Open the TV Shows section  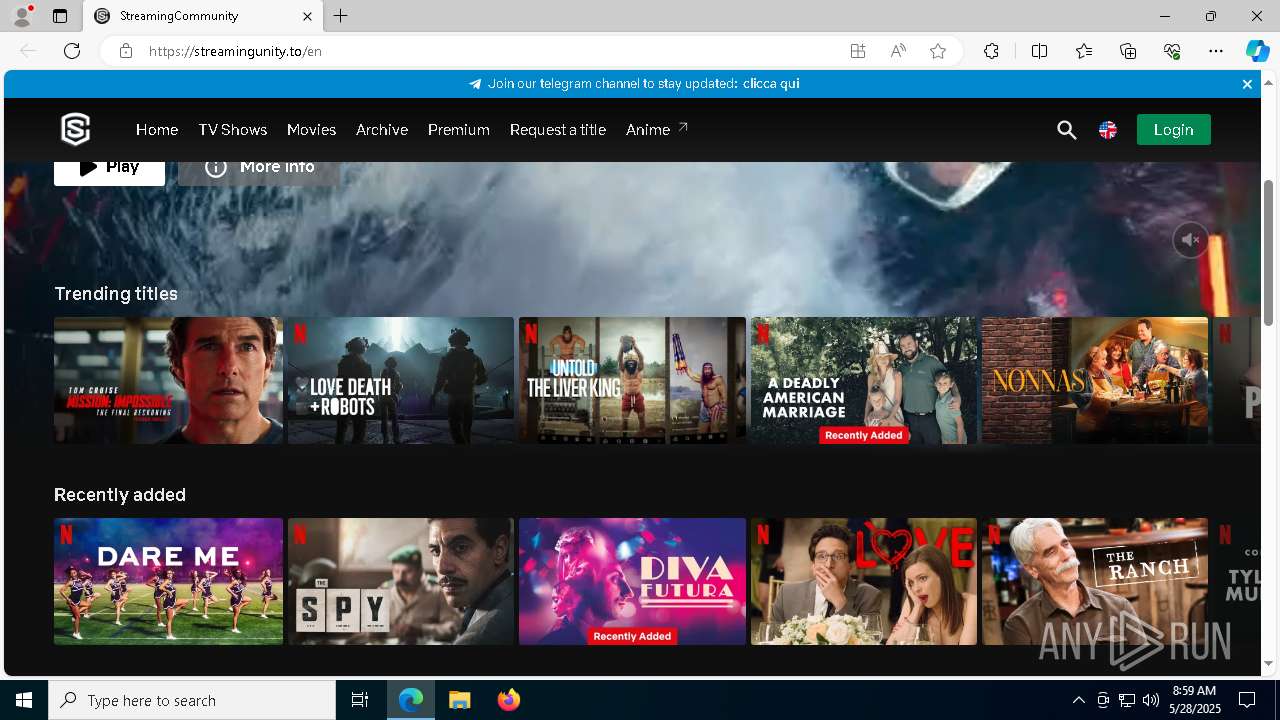pyautogui.click(x=232, y=130)
